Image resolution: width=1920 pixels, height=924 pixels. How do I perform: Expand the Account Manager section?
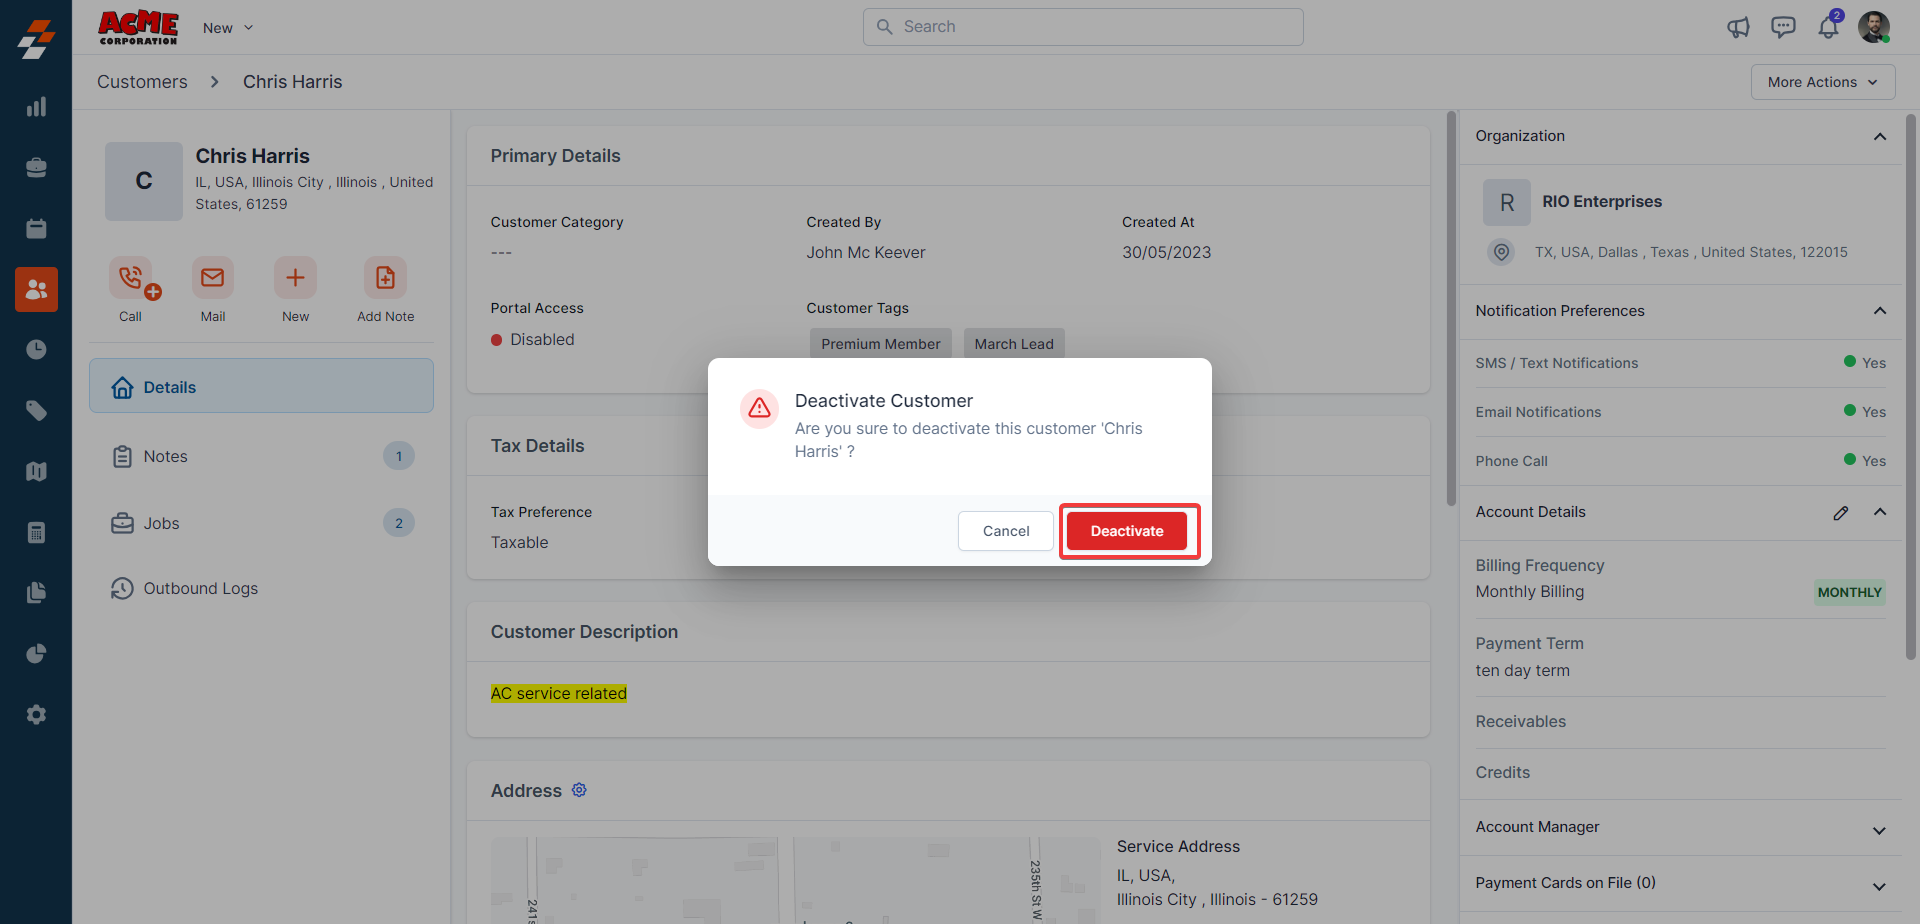(x=1880, y=830)
